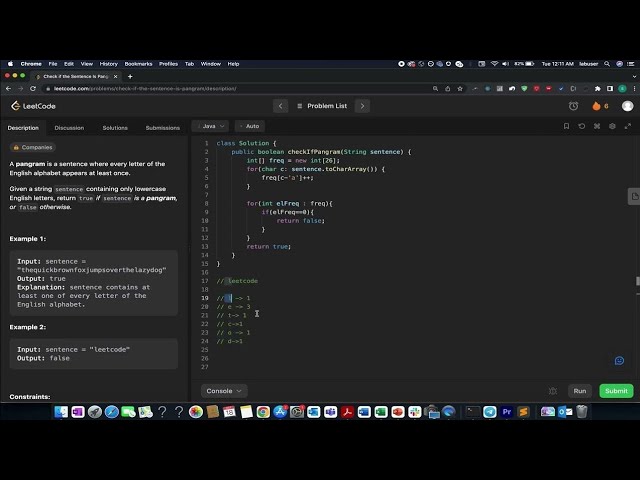Click the browser back arrow

point(9,89)
